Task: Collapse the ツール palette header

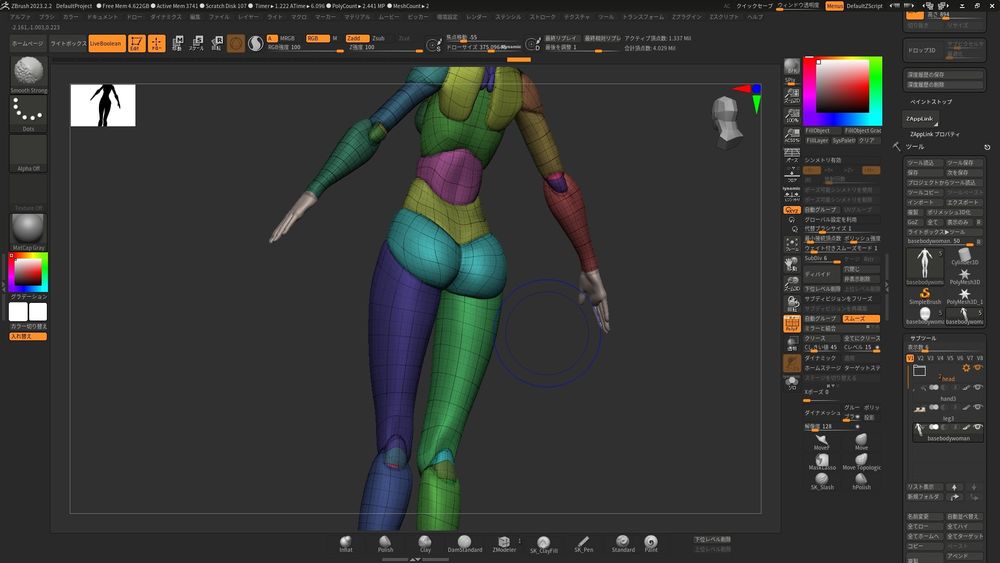Action: pyautogui.click(x=915, y=147)
